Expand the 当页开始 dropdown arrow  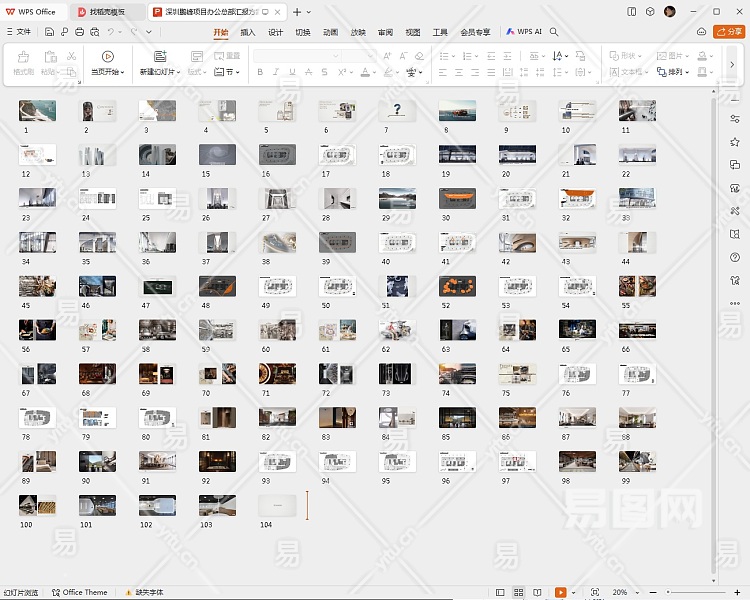pyautogui.click(x=122, y=73)
